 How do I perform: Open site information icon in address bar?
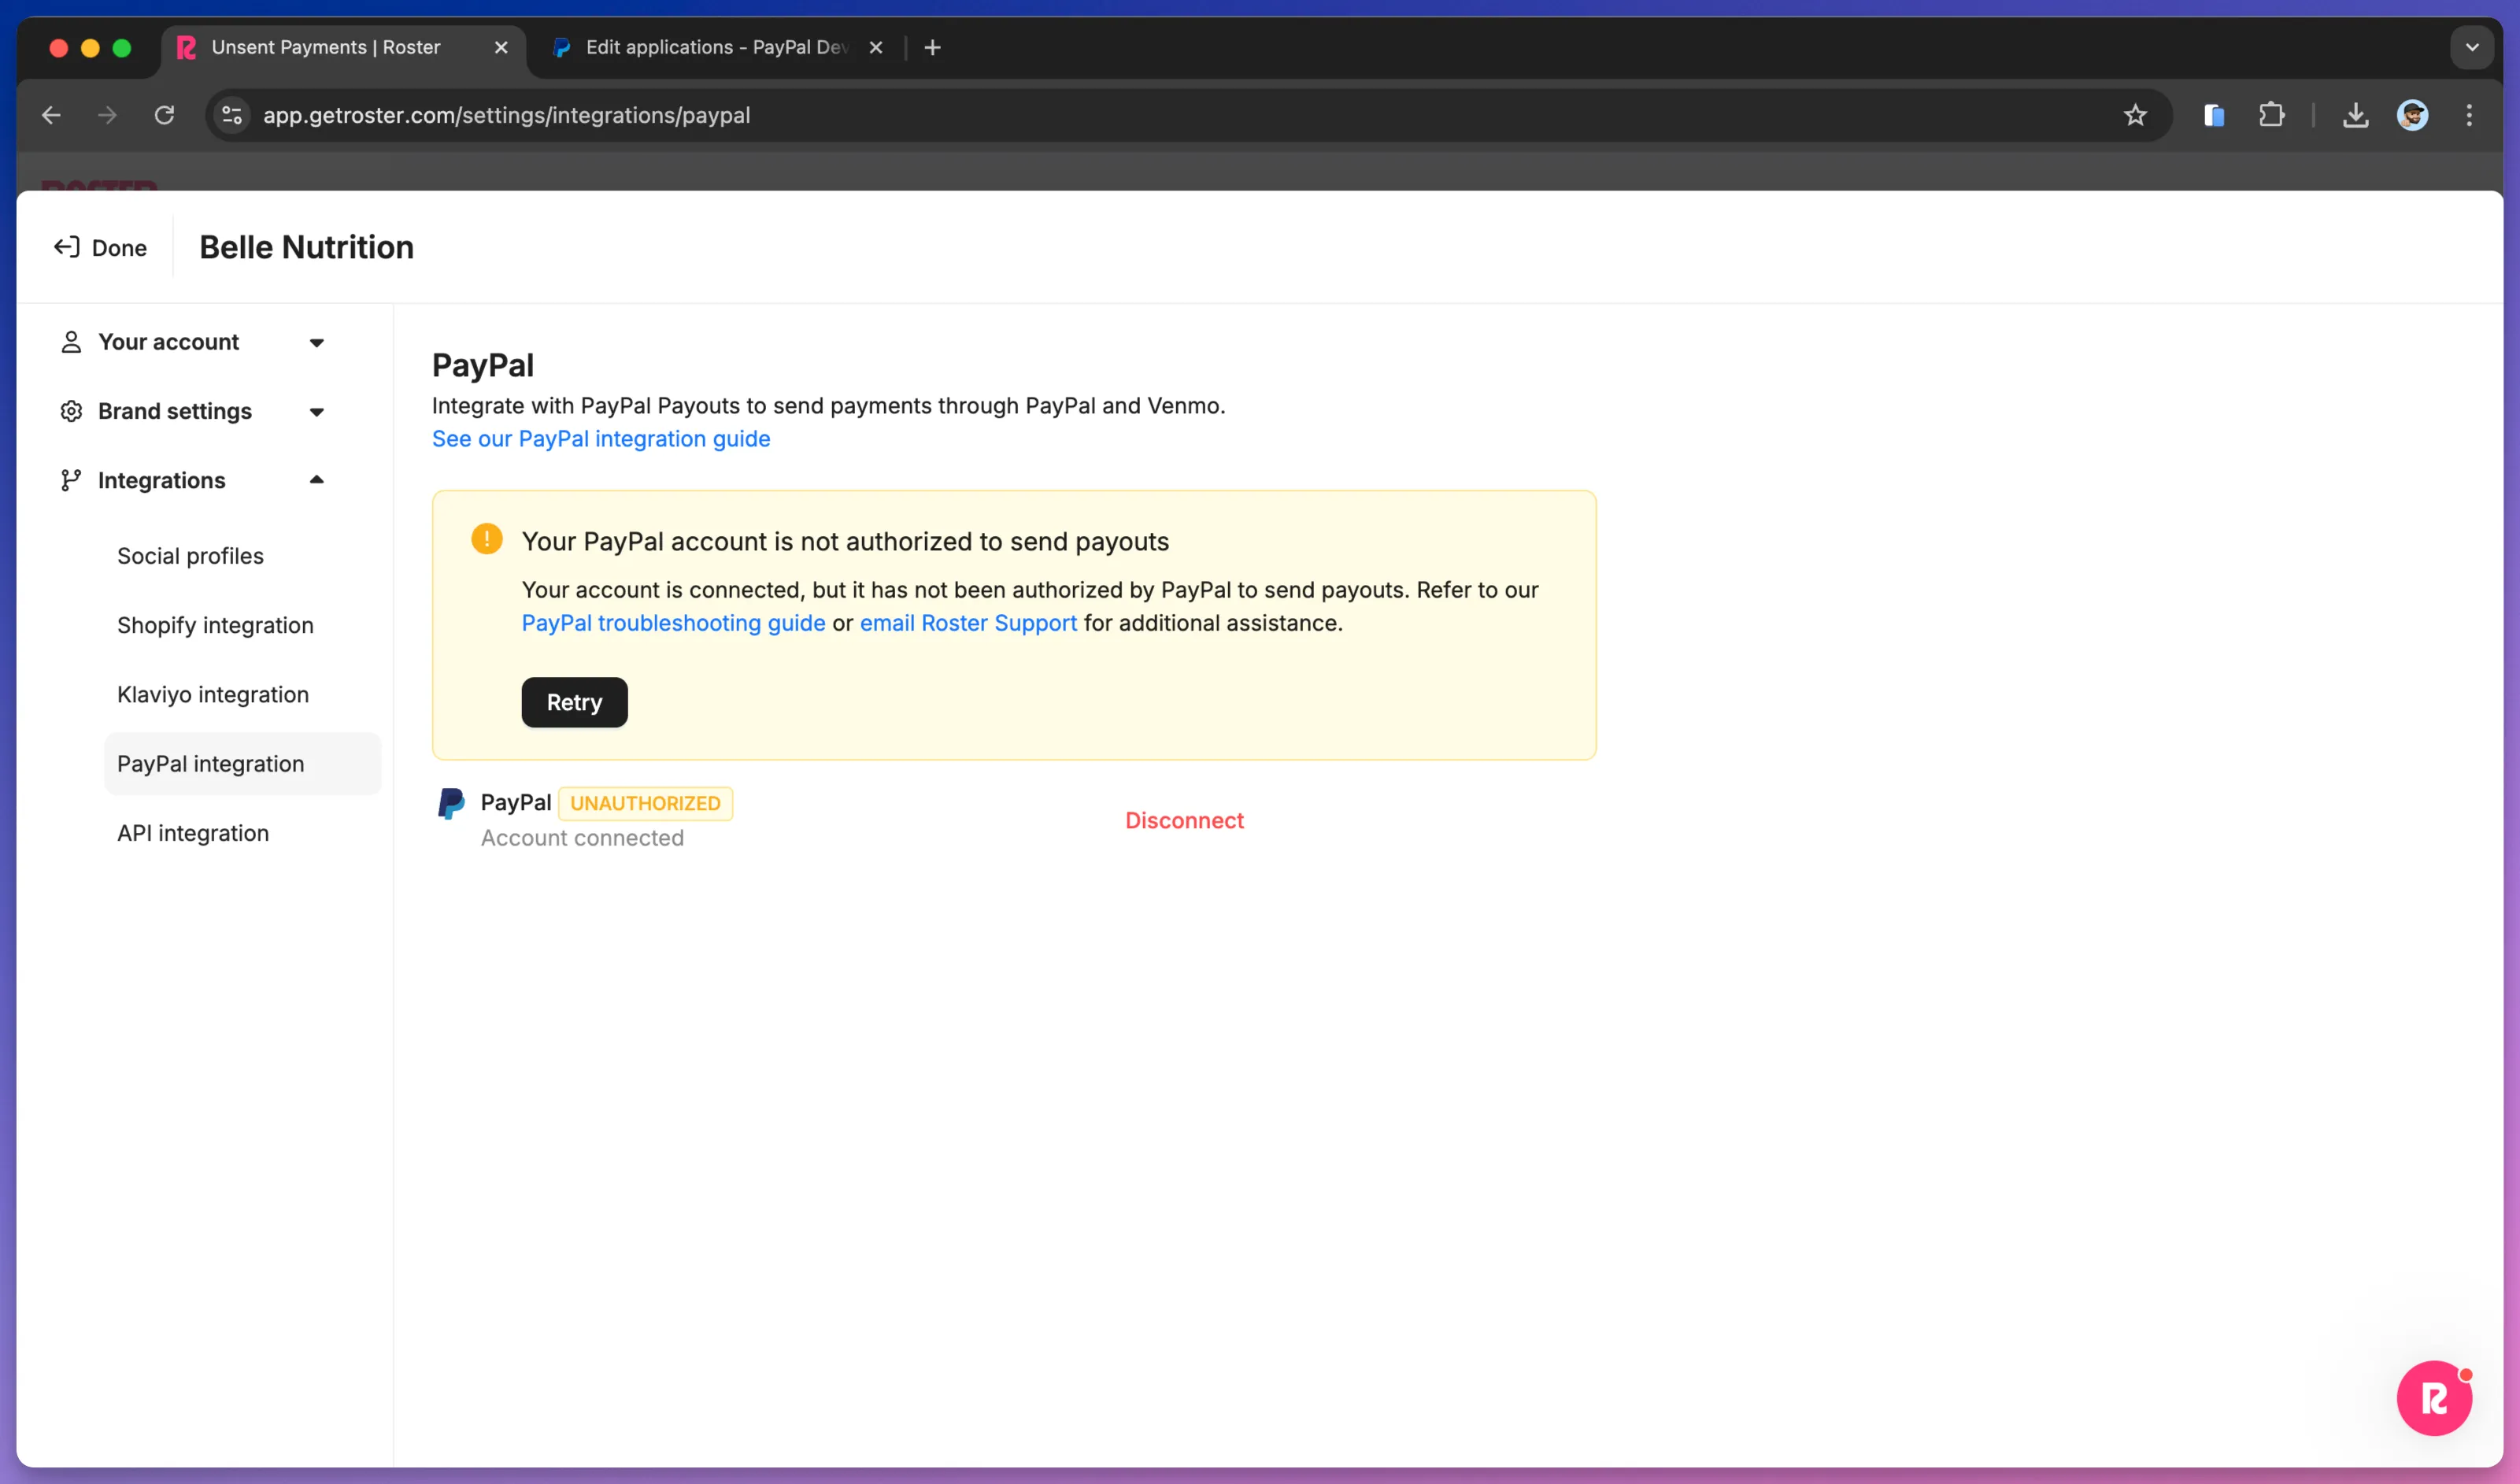pyautogui.click(x=232, y=115)
